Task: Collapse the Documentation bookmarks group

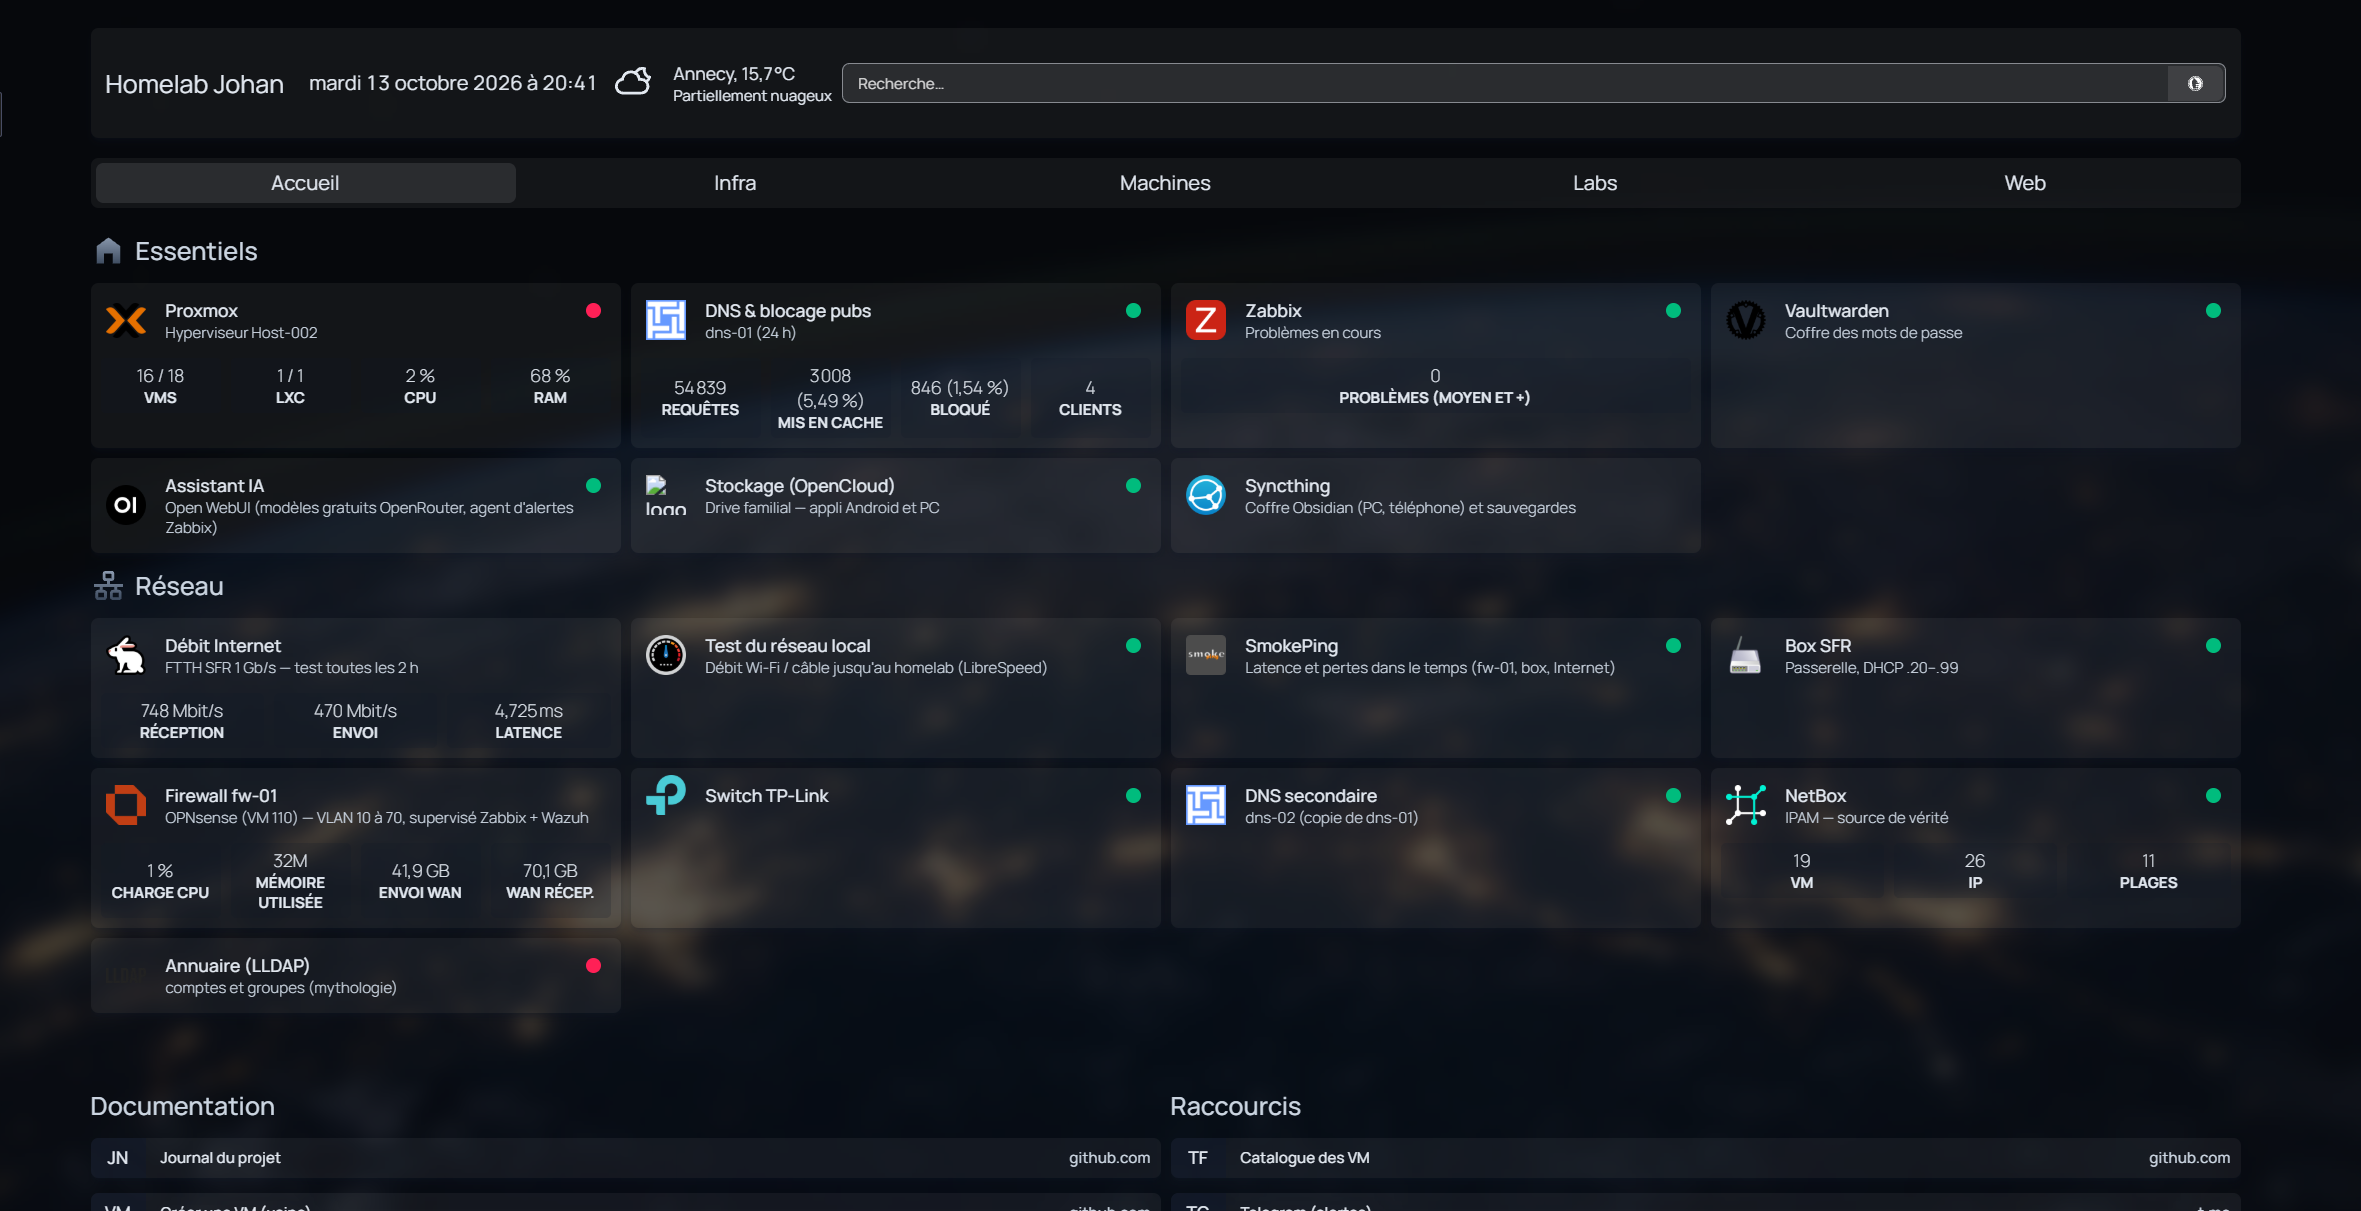Action: point(182,1106)
